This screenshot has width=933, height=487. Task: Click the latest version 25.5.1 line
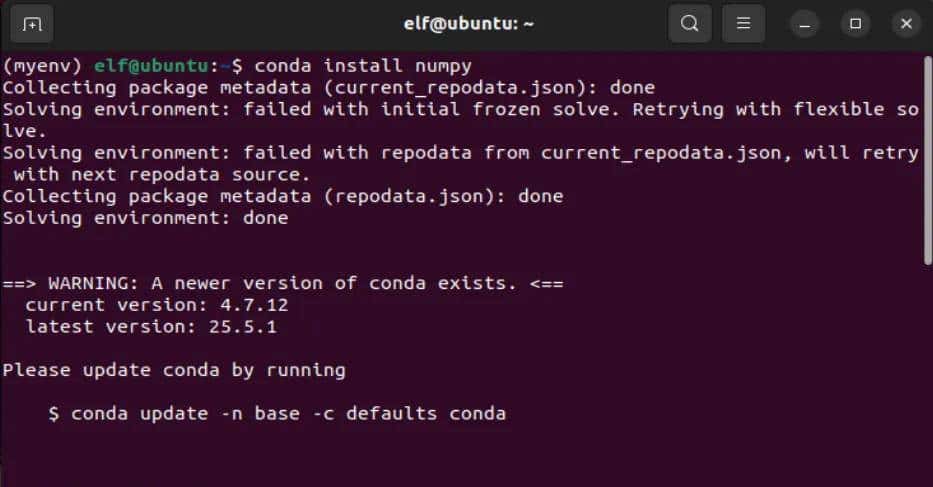(x=156, y=327)
